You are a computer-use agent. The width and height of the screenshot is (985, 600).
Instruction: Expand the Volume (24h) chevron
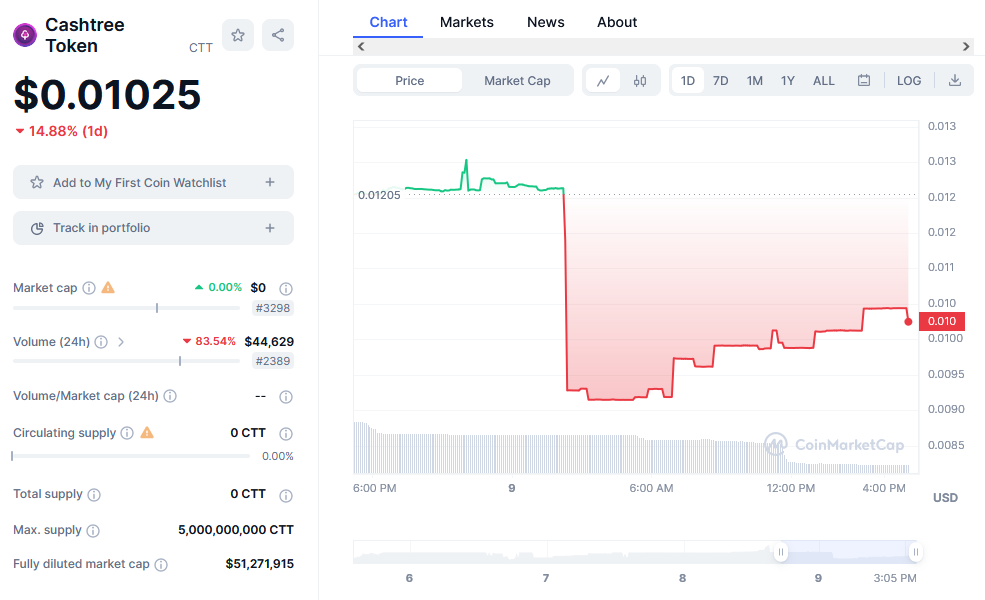(121, 342)
